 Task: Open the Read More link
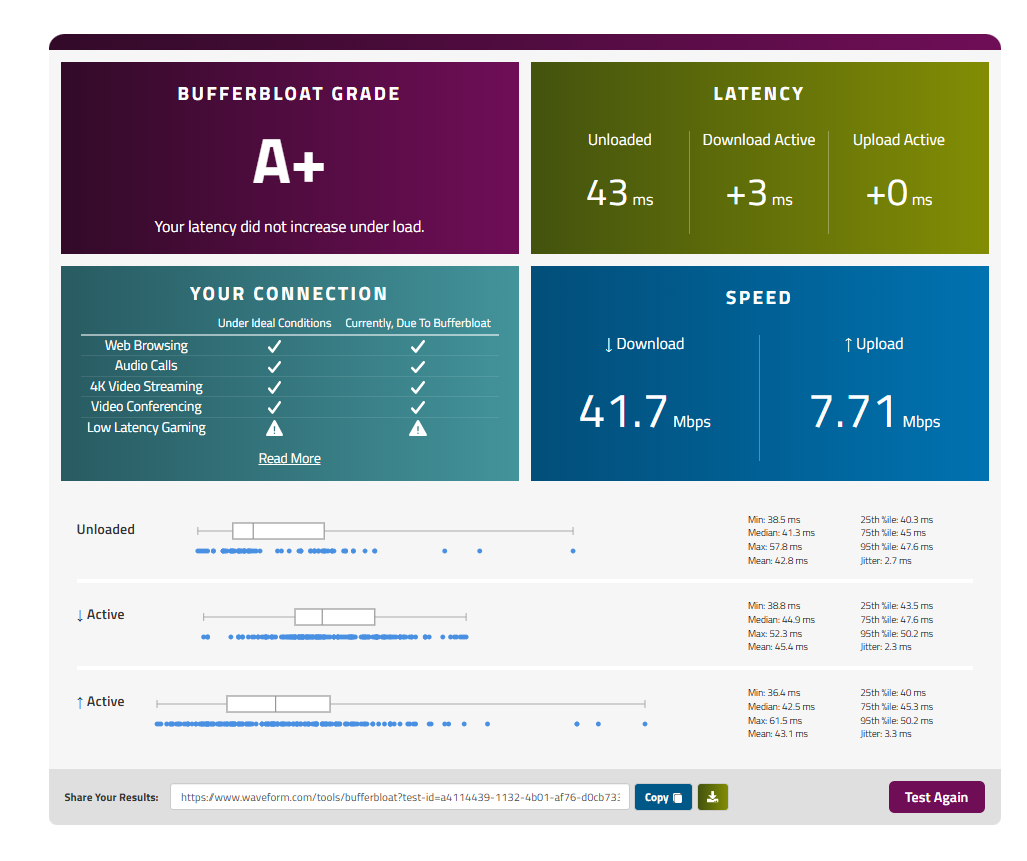coord(289,458)
